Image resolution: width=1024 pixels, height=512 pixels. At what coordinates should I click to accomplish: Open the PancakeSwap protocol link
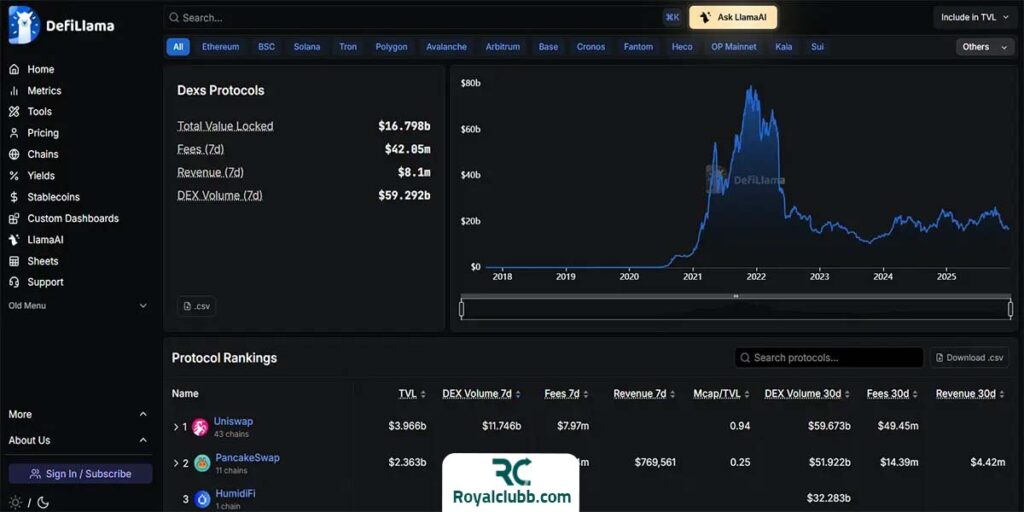point(247,458)
